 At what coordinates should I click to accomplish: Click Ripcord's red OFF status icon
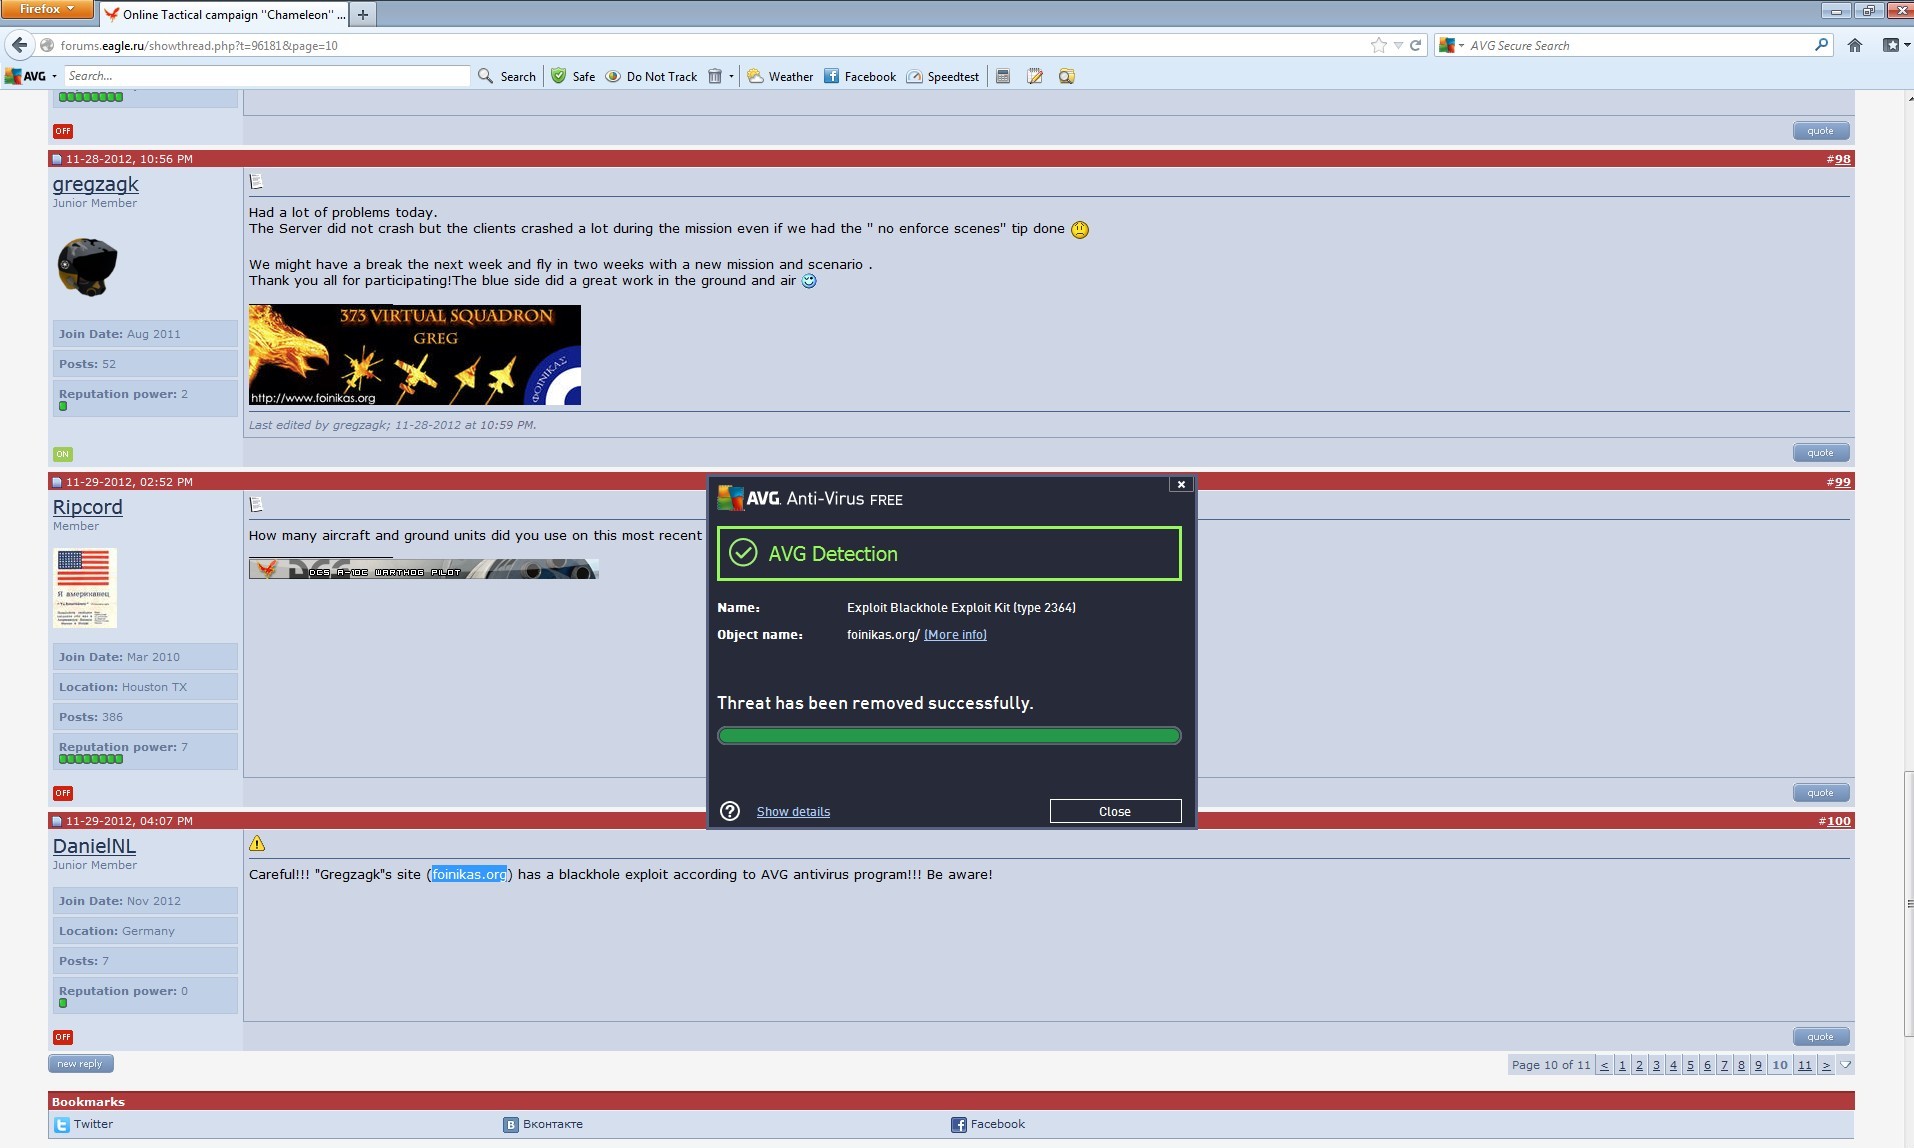click(63, 793)
